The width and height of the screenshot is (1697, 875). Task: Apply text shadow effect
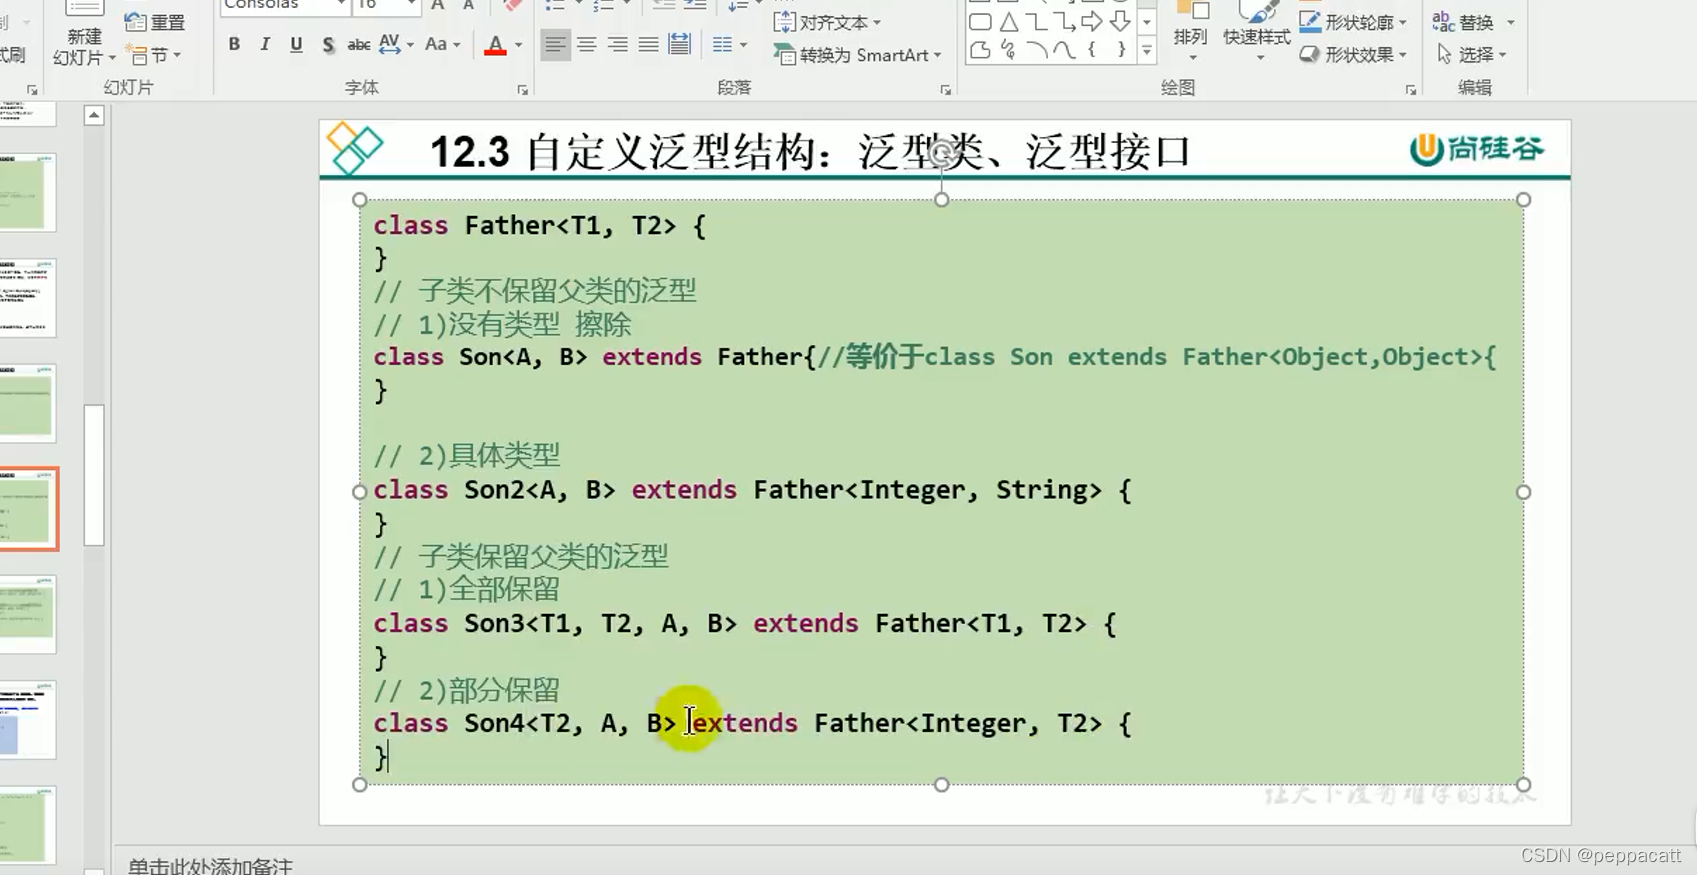[x=328, y=44]
